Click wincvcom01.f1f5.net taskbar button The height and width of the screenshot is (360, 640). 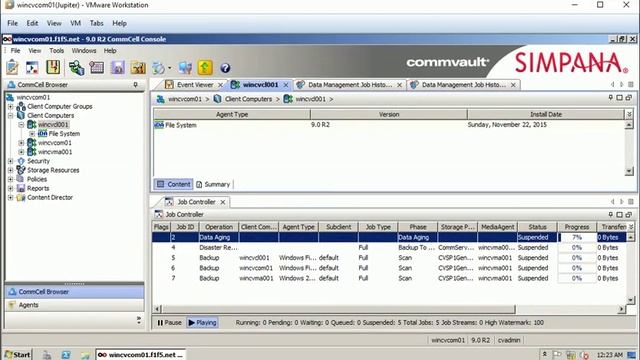[141, 354]
